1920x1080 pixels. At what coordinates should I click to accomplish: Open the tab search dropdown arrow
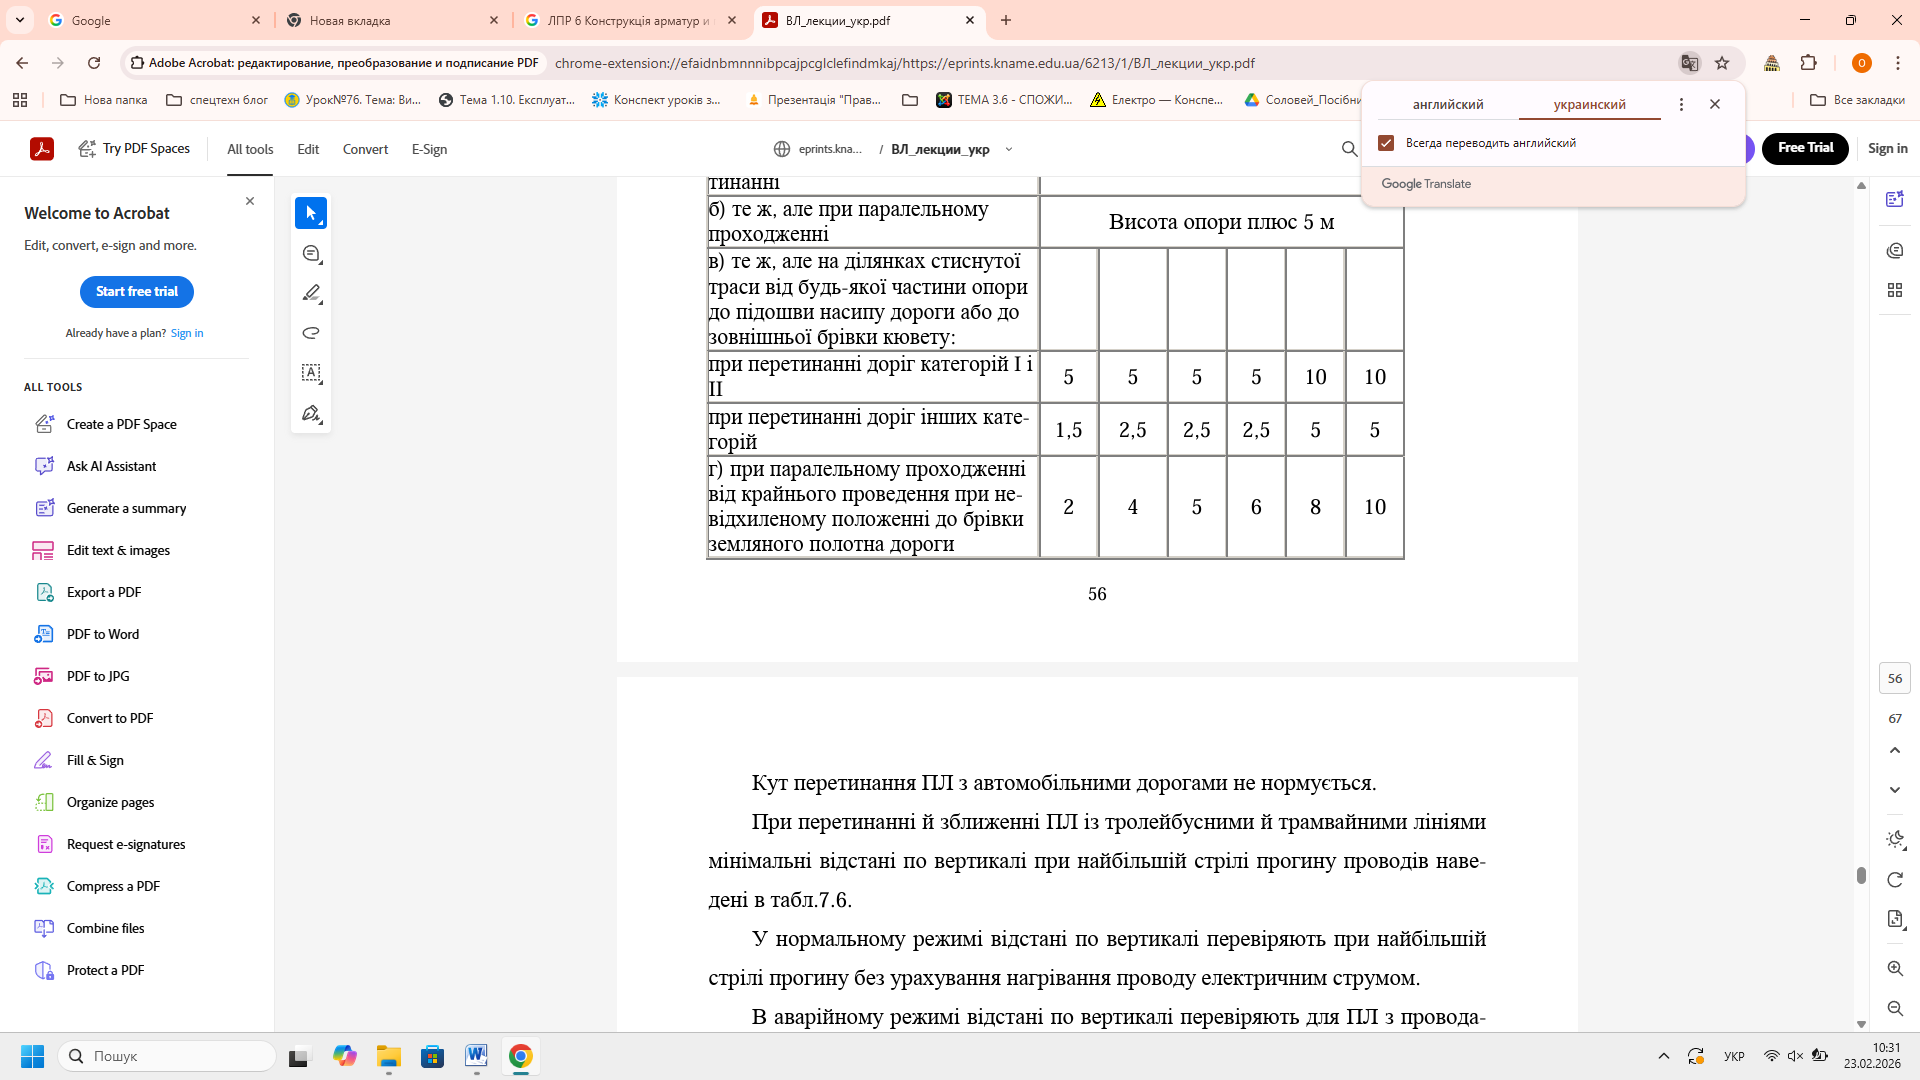pos(20,20)
